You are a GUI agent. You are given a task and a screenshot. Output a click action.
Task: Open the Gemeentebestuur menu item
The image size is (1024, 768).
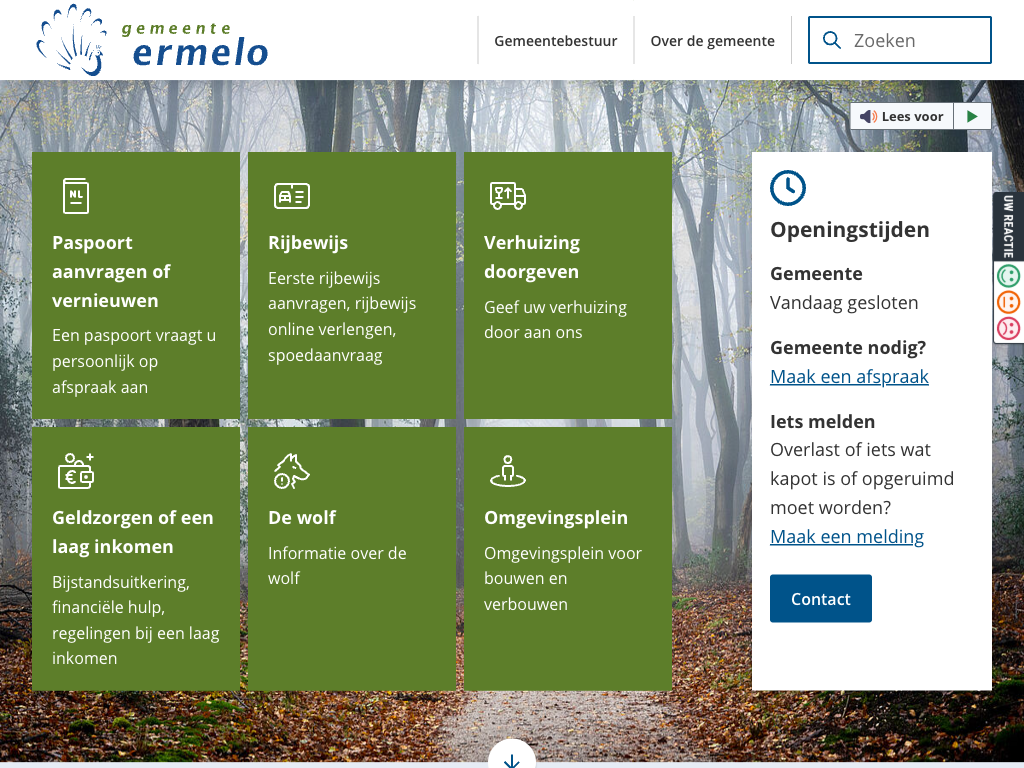tap(556, 41)
